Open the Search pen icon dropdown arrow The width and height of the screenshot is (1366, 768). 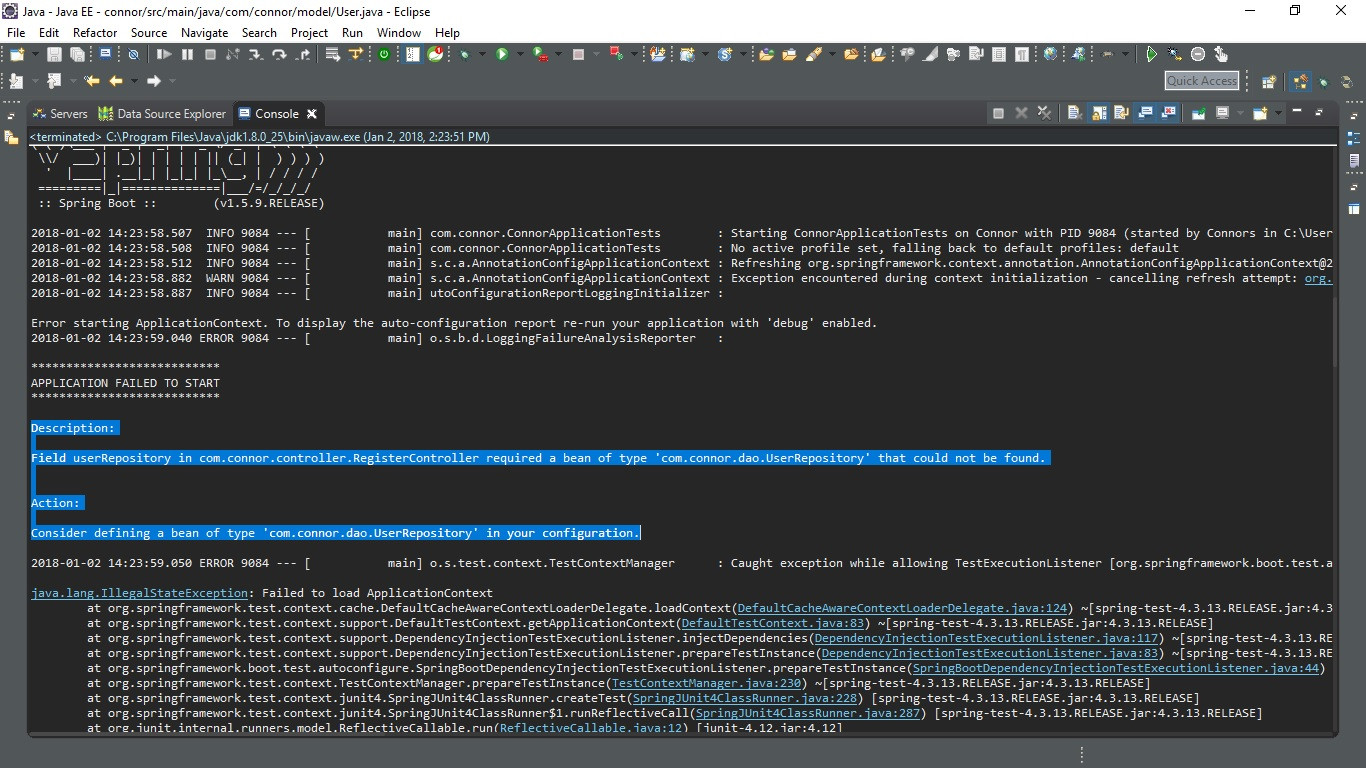coord(832,54)
